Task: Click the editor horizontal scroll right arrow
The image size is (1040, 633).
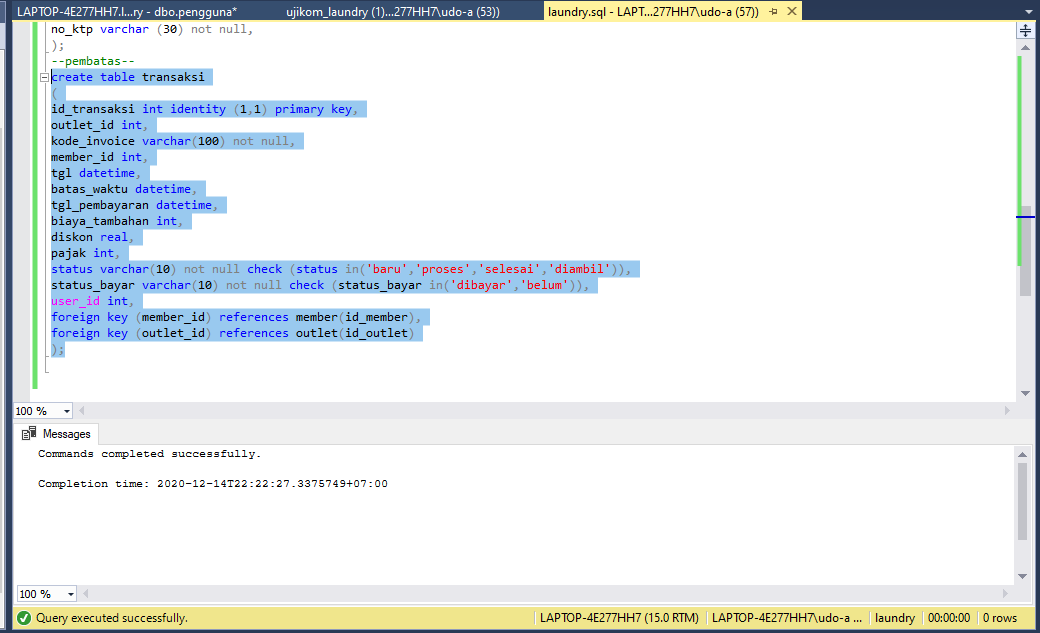Action: click(1007, 411)
